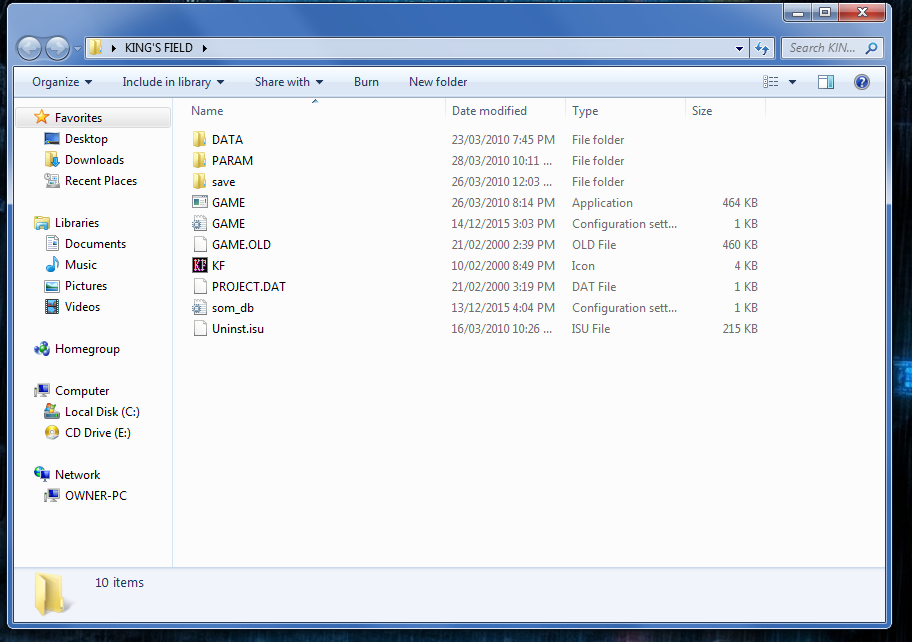Open the Share with menu

coord(288,82)
